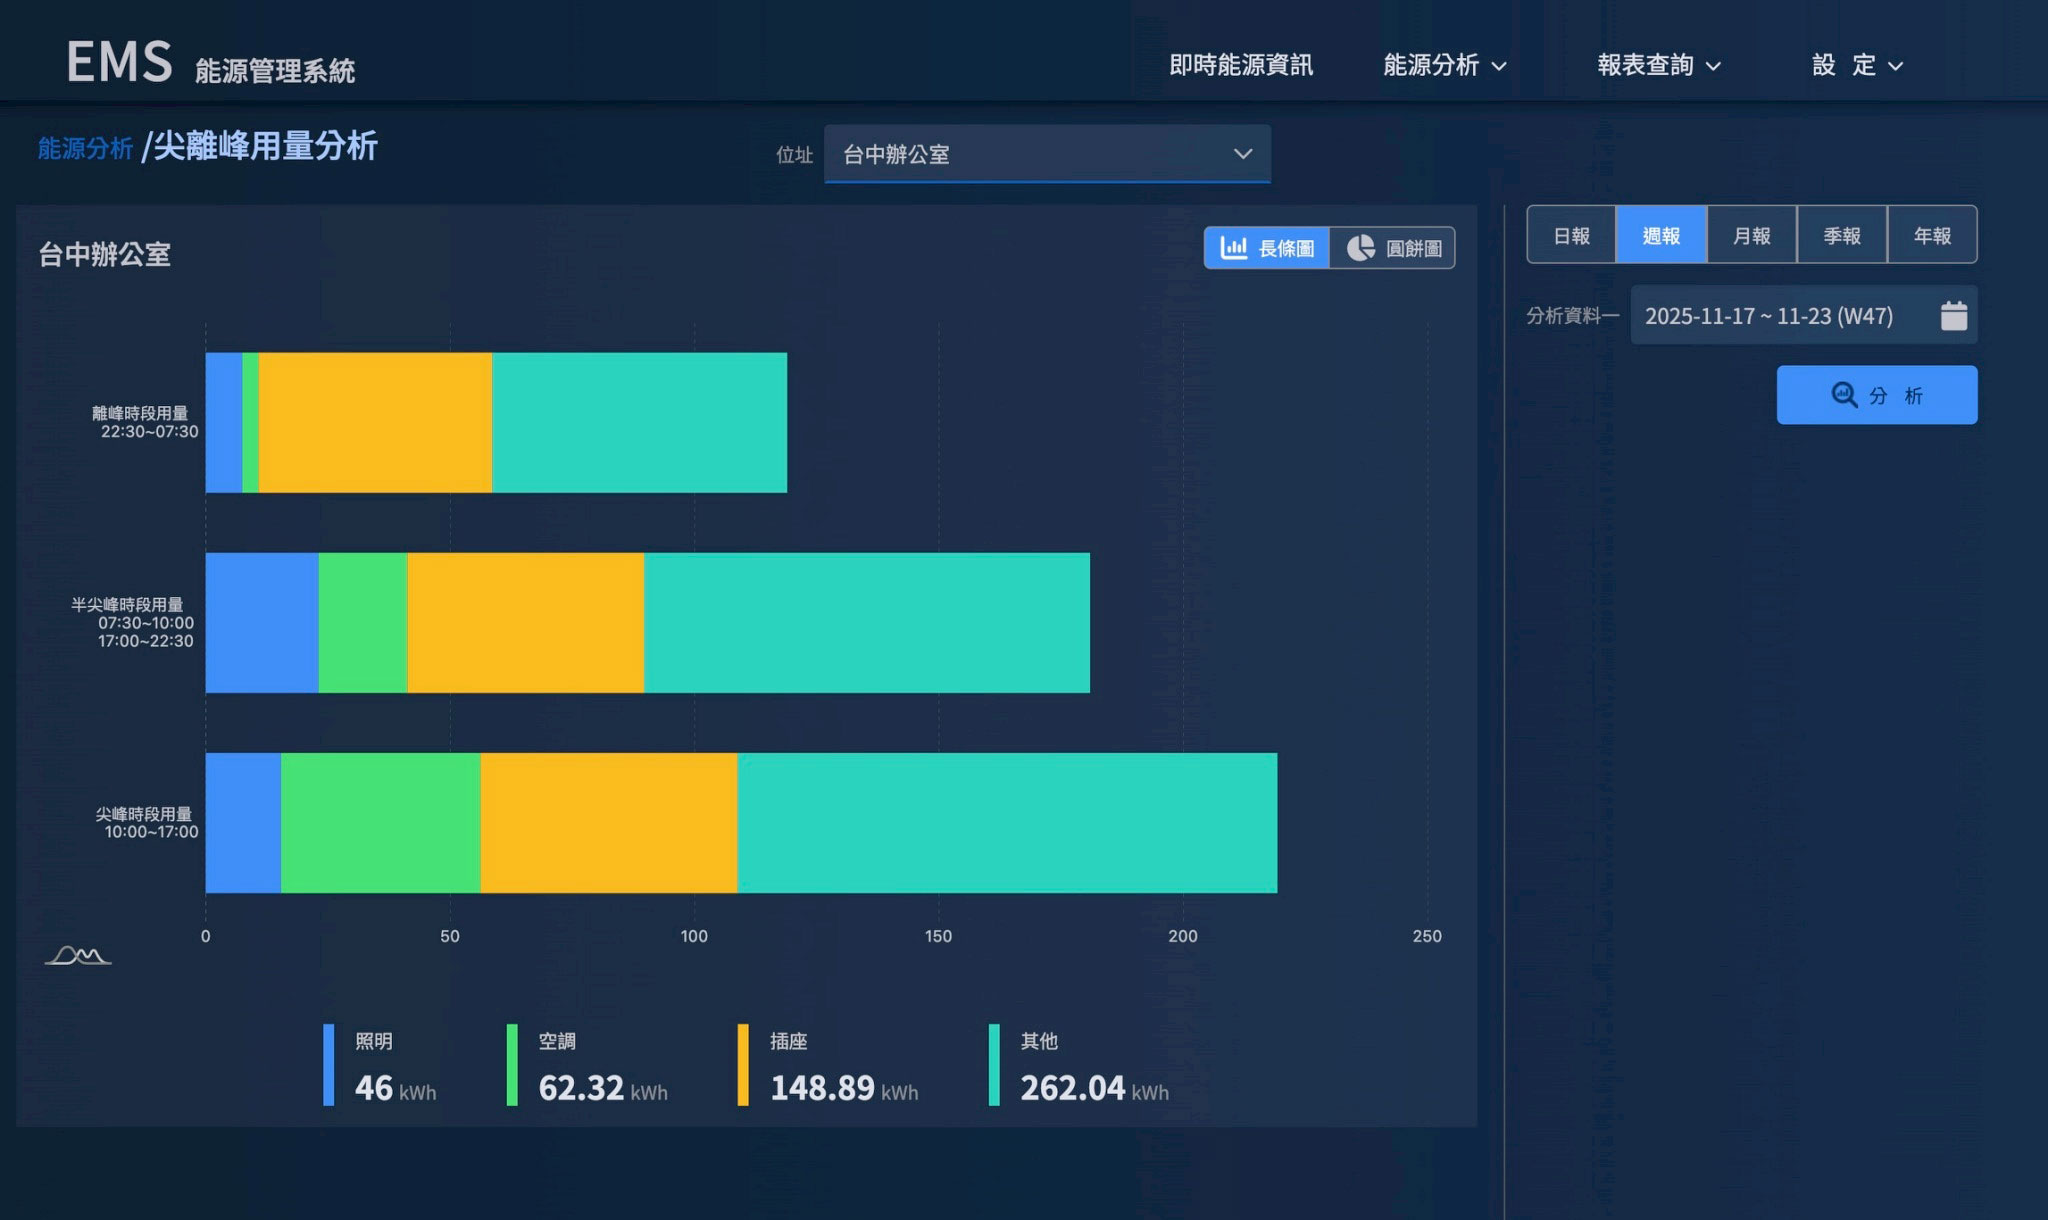Click the blue 照明 legend swatch

(329, 1065)
